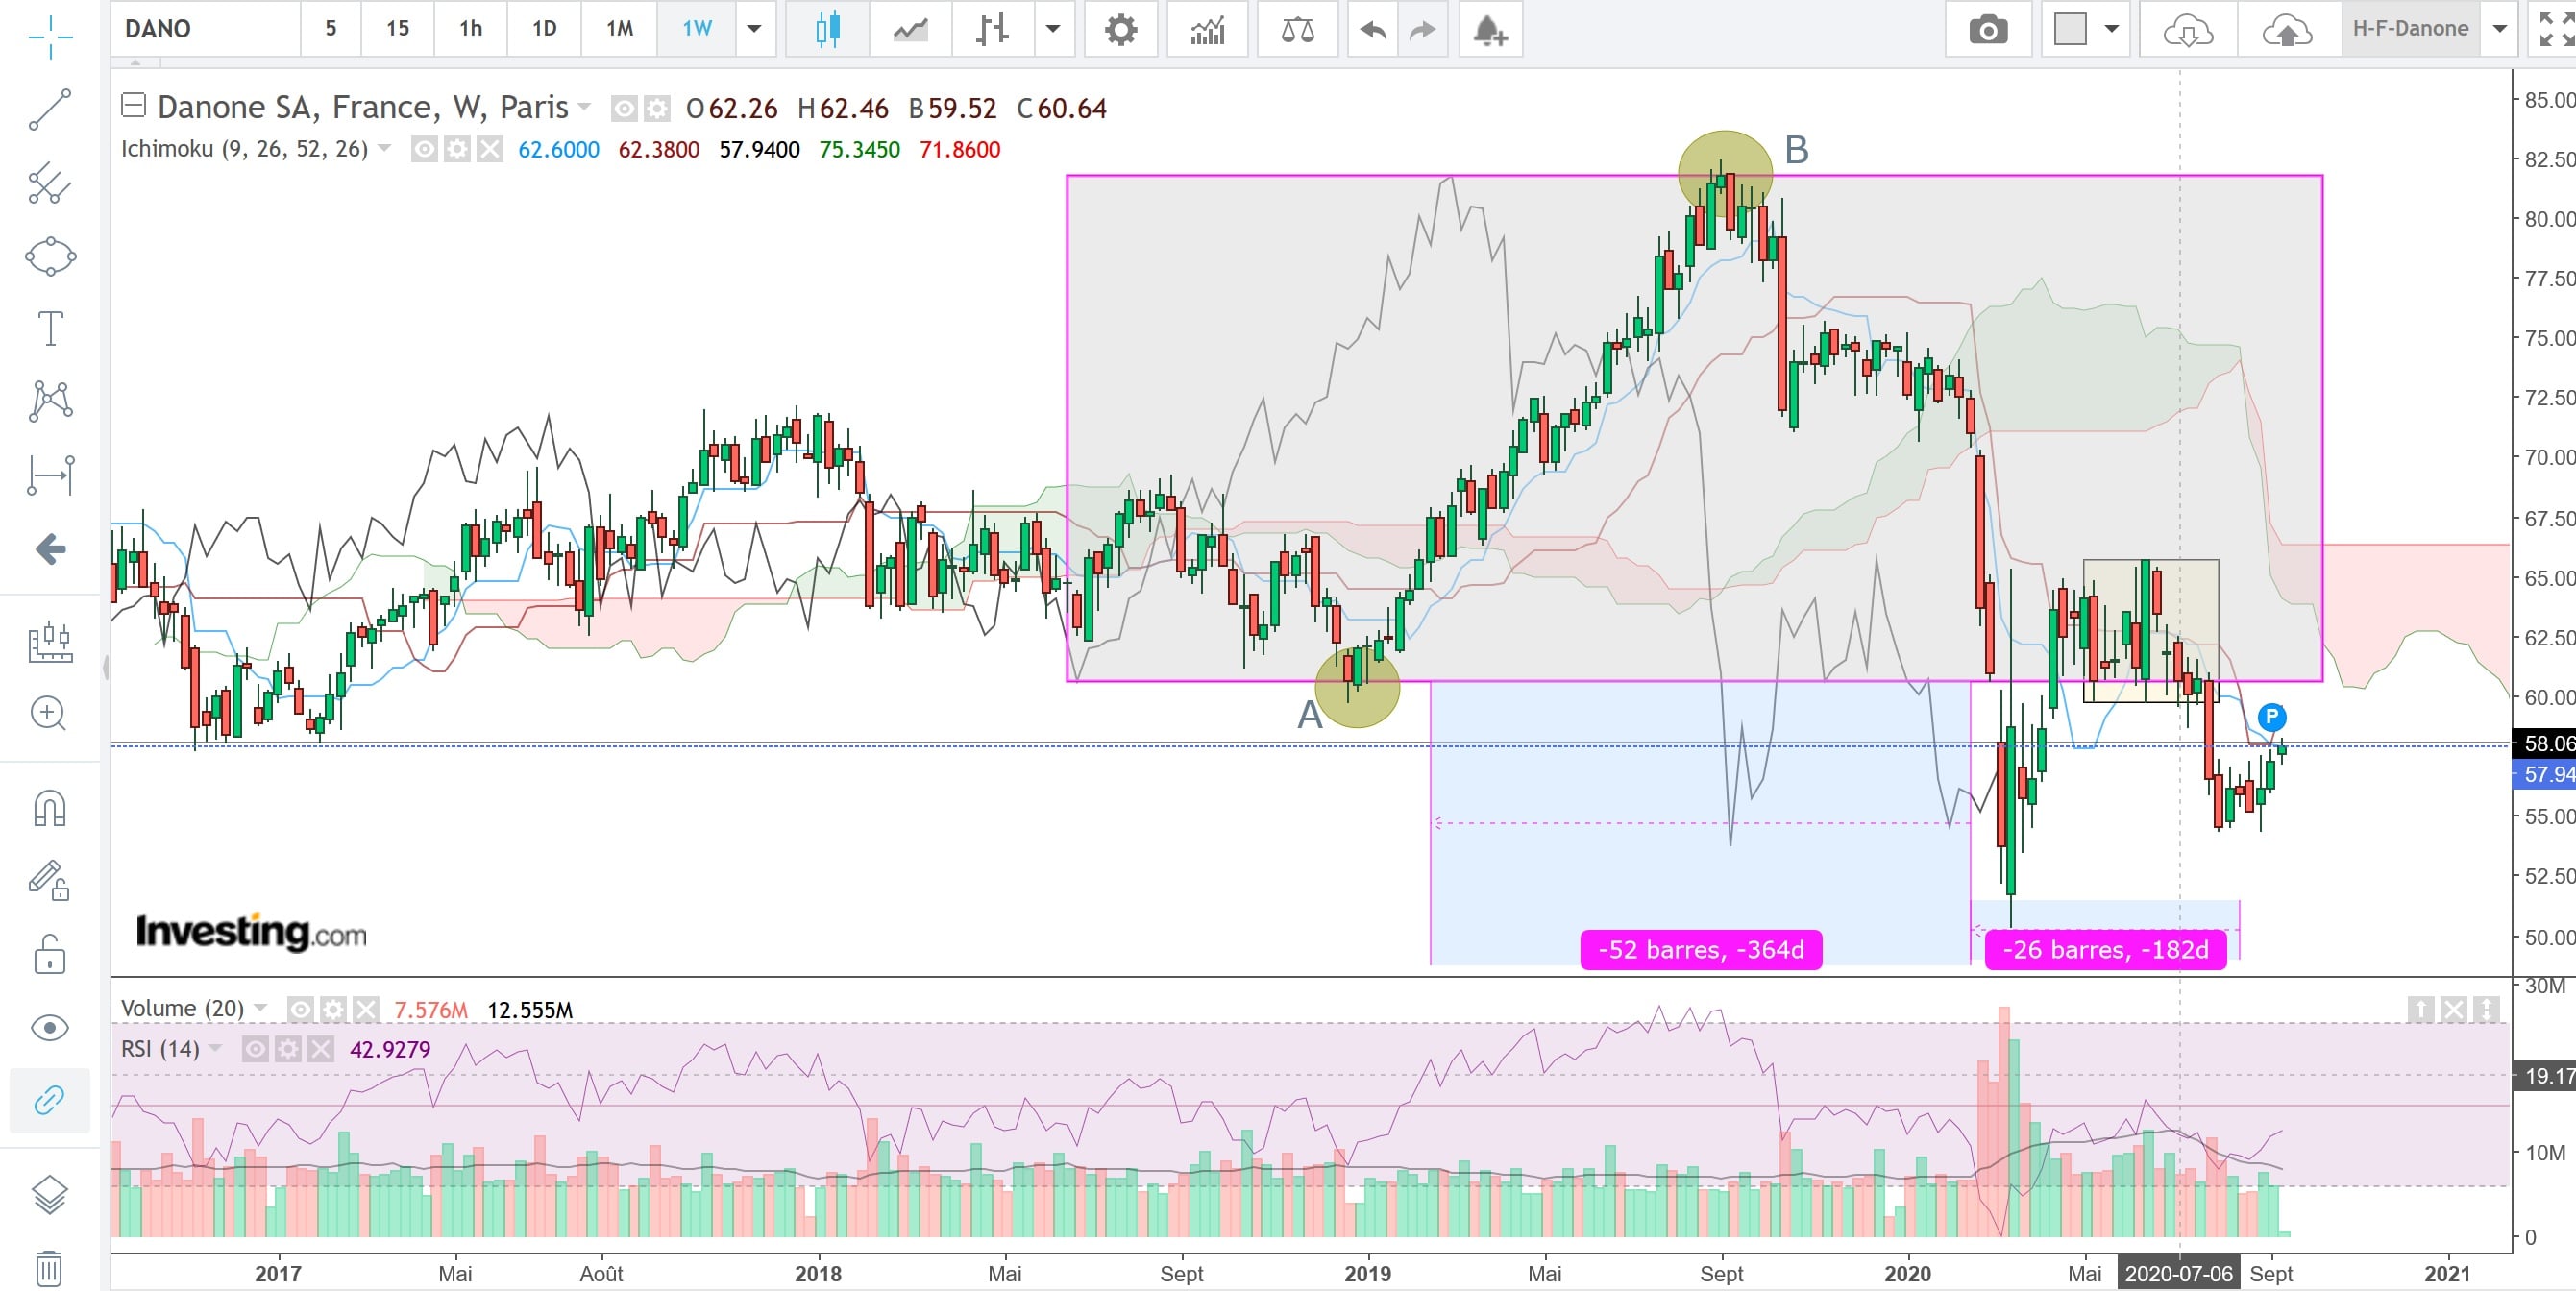Switch to the 5 minute interval
This screenshot has height=1291, width=2576.
331,29
